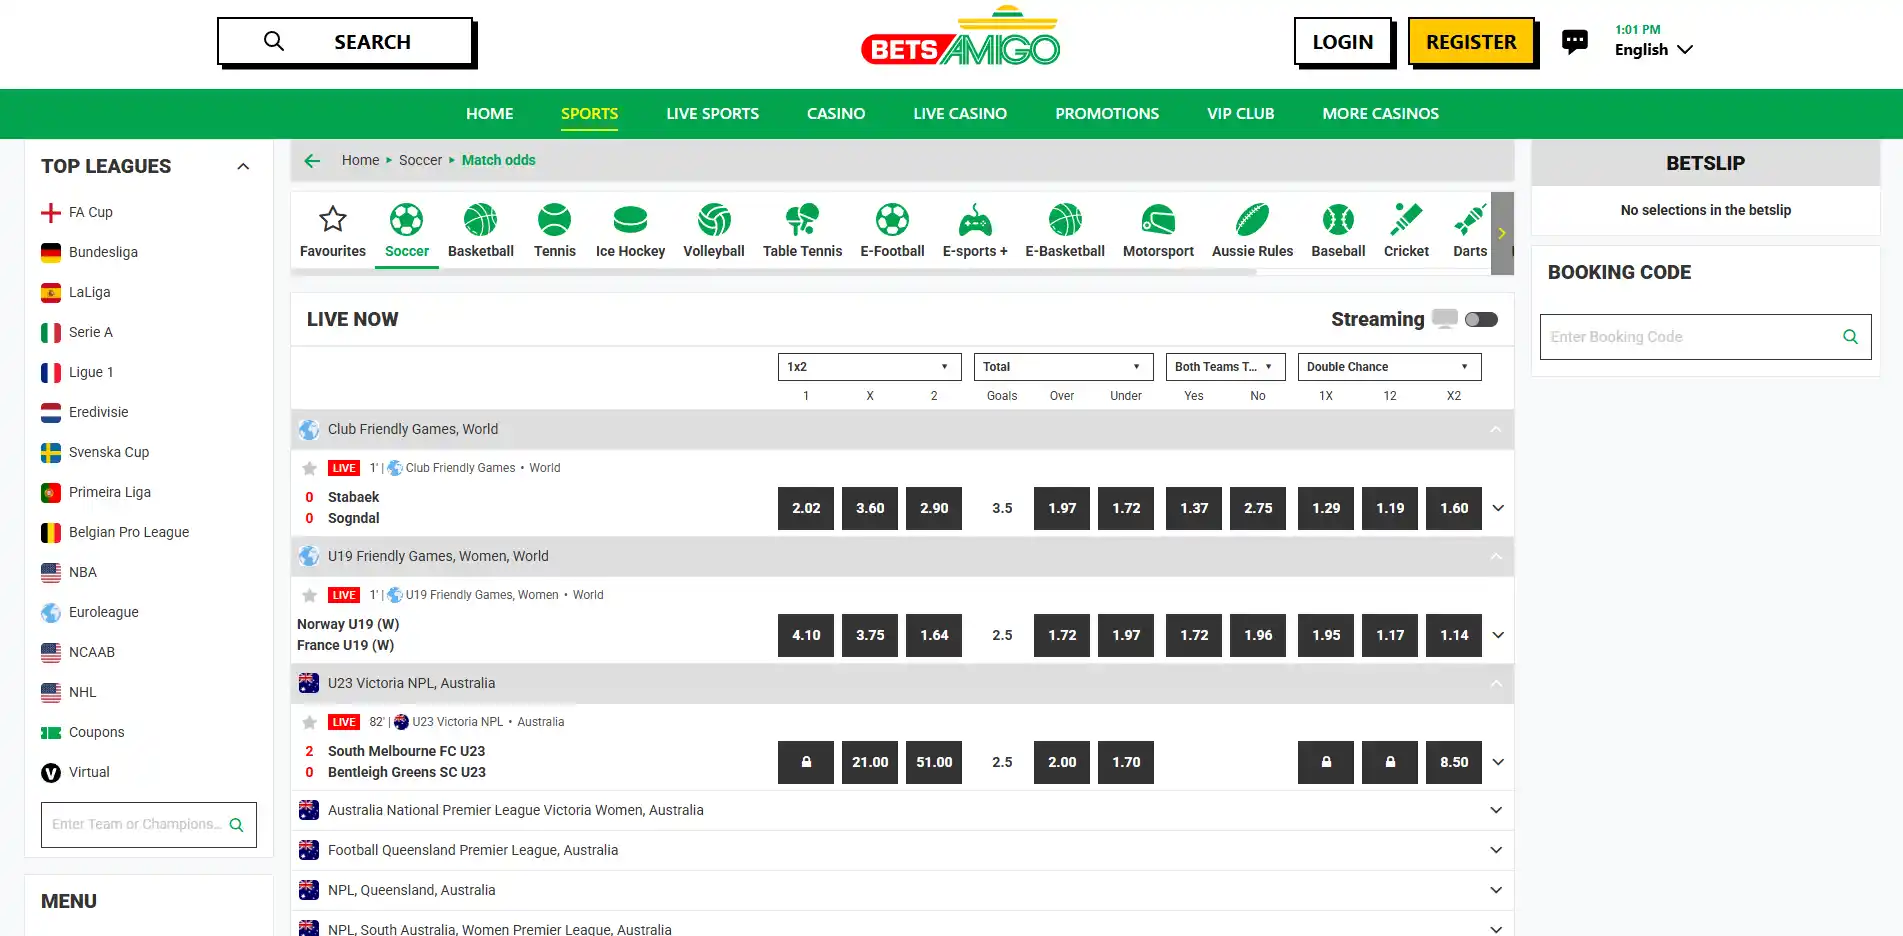Open the Casino menu
The width and height of the screenshot is (1903, 936).
(x=836, y=114)
